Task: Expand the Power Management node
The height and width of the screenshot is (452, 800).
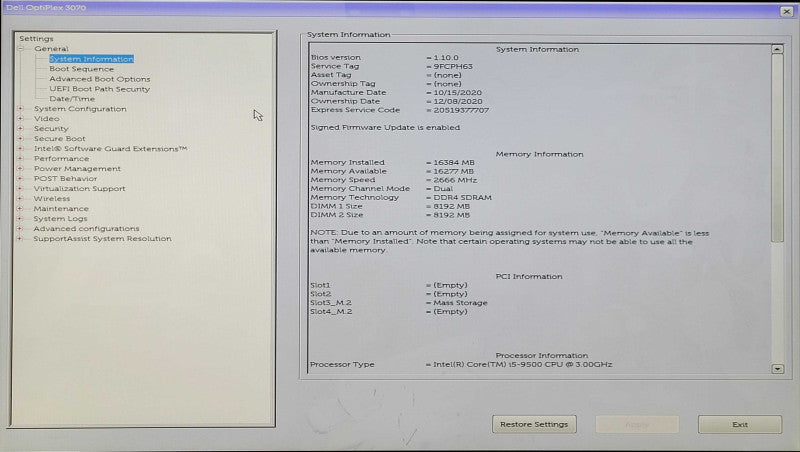Action: point(21,169)
